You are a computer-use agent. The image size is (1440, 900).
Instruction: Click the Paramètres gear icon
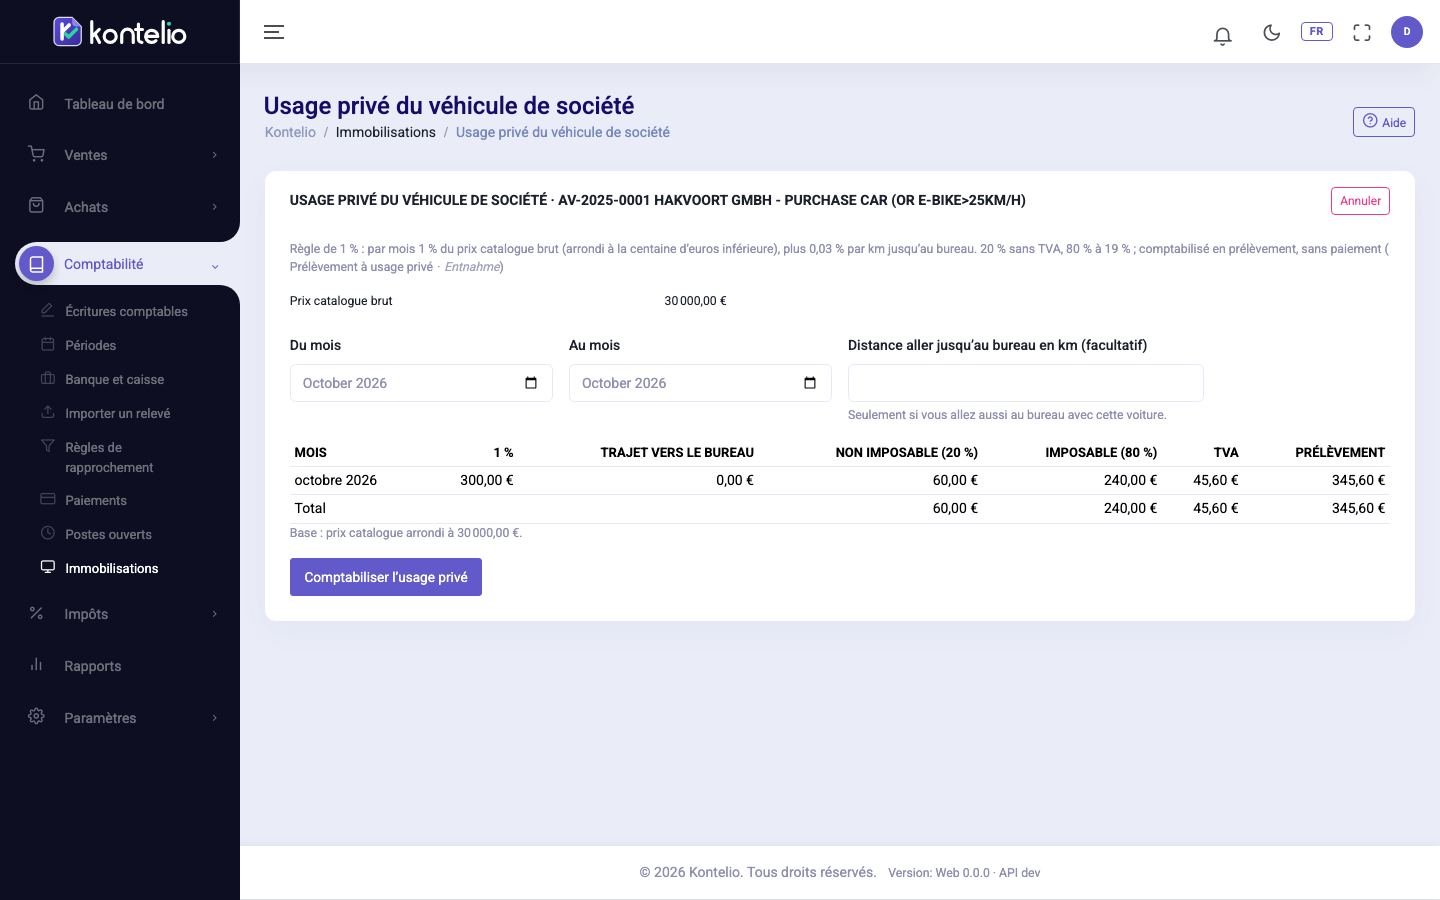point(37,716)
